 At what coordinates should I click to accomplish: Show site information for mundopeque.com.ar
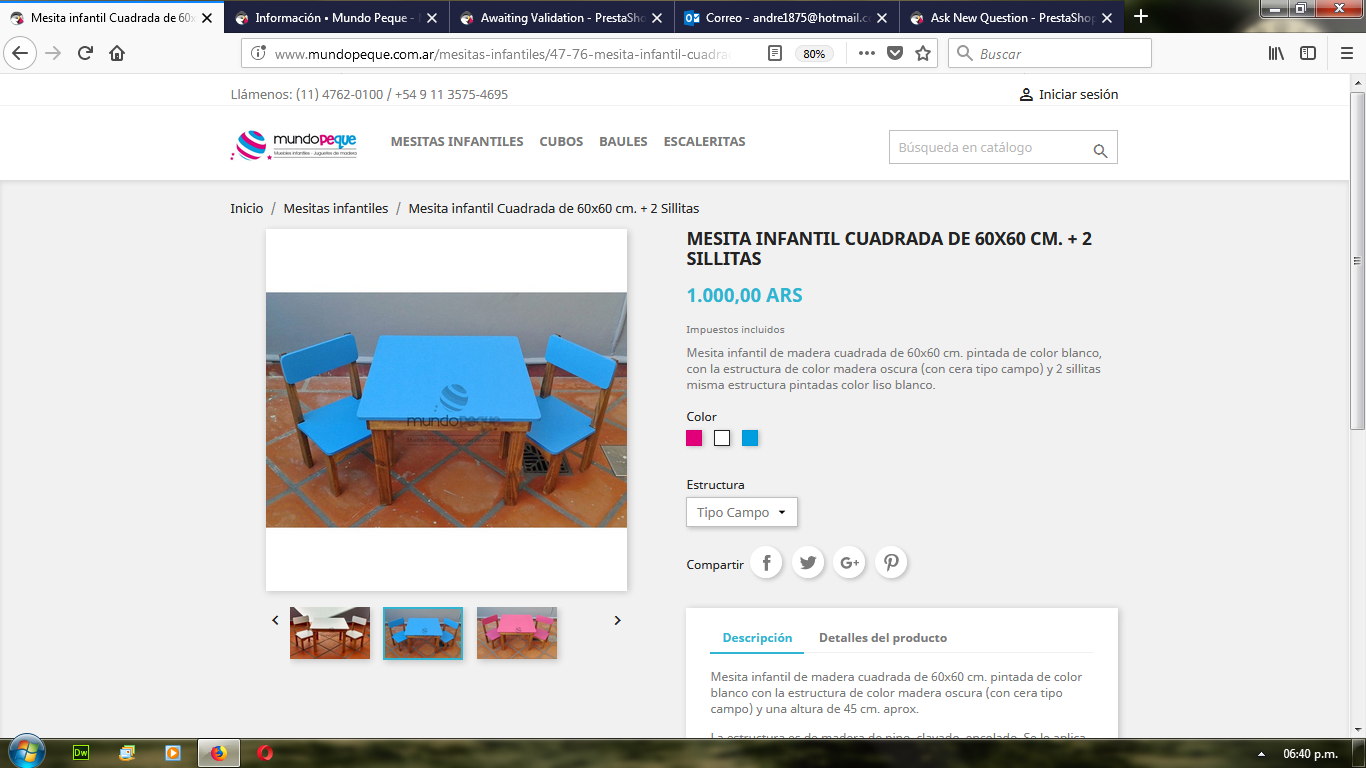[258, 54]
